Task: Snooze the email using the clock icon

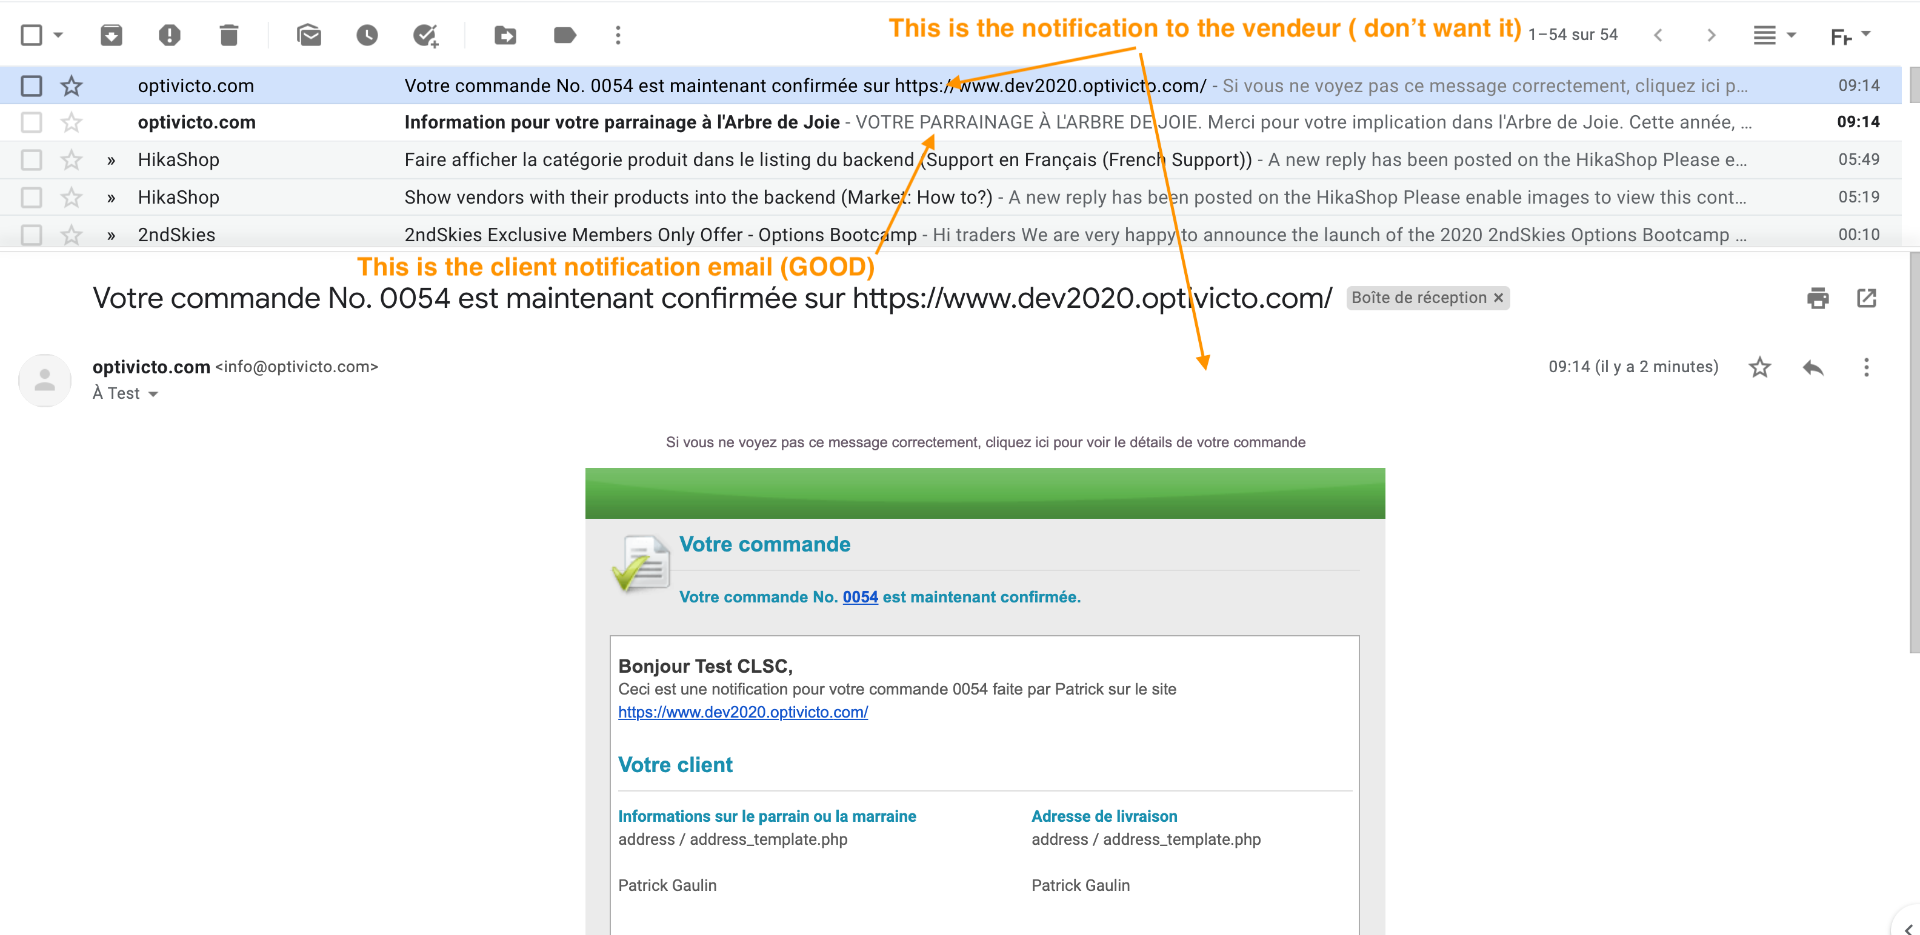Action: coord(367,36)
